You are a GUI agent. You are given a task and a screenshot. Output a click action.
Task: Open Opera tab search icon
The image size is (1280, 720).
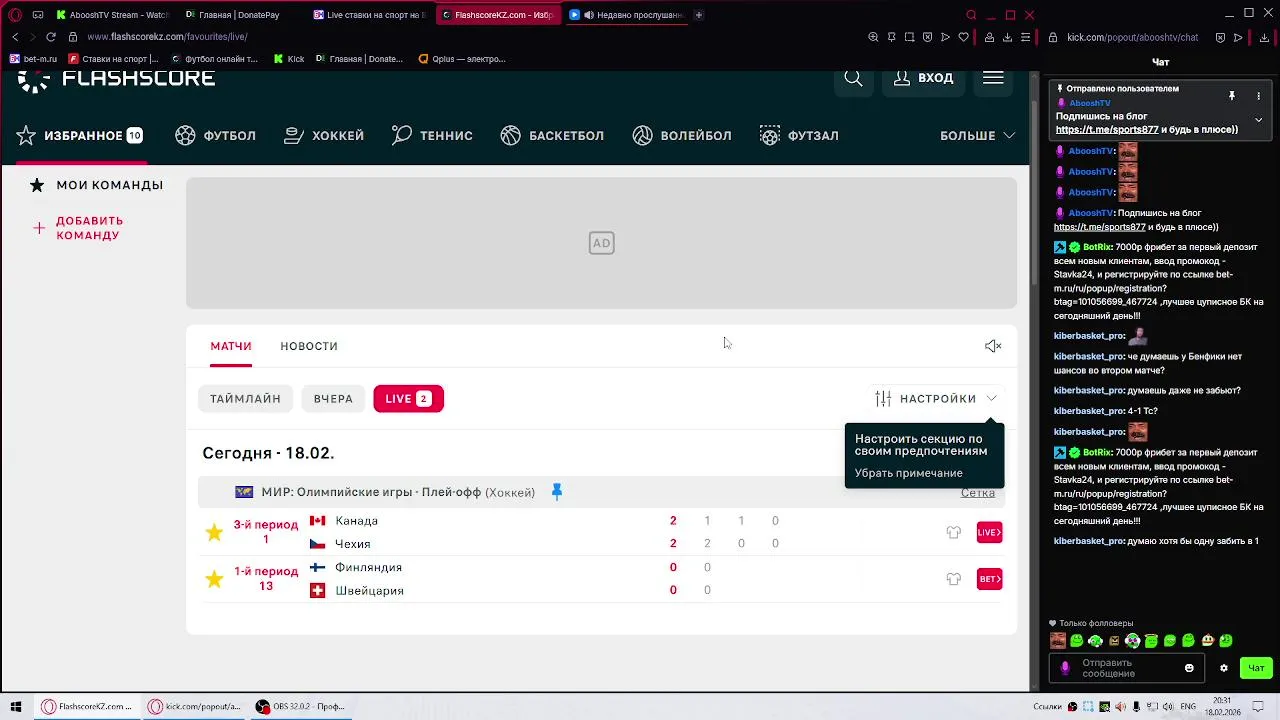pyautogui.click(x=971, y=15)
